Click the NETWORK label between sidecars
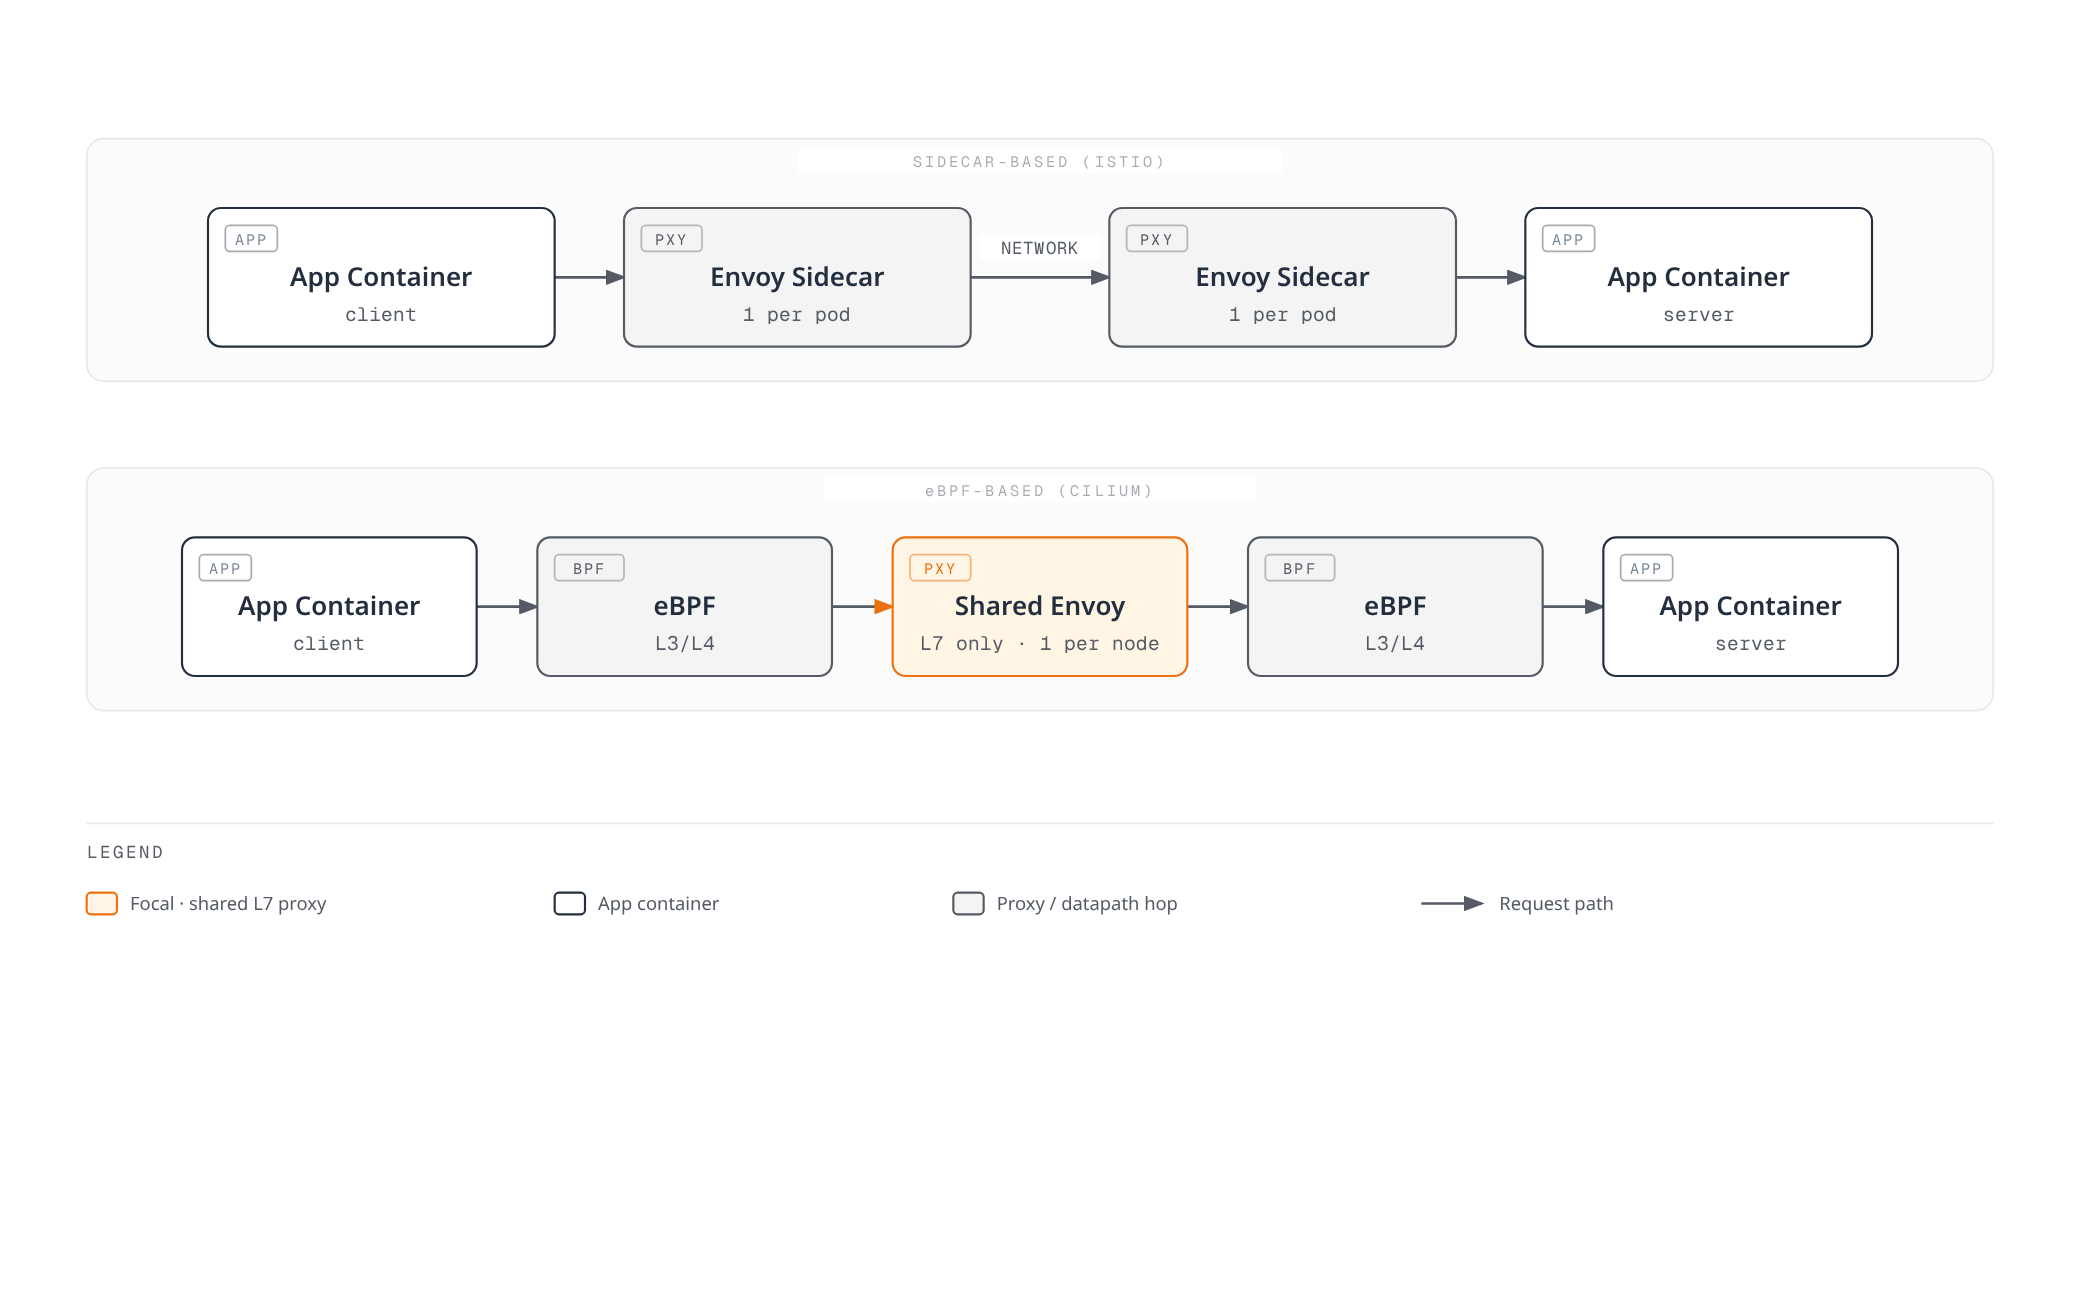Image resolution: width=2080 pixels, height=1302 pixels. pos(1039,248)
